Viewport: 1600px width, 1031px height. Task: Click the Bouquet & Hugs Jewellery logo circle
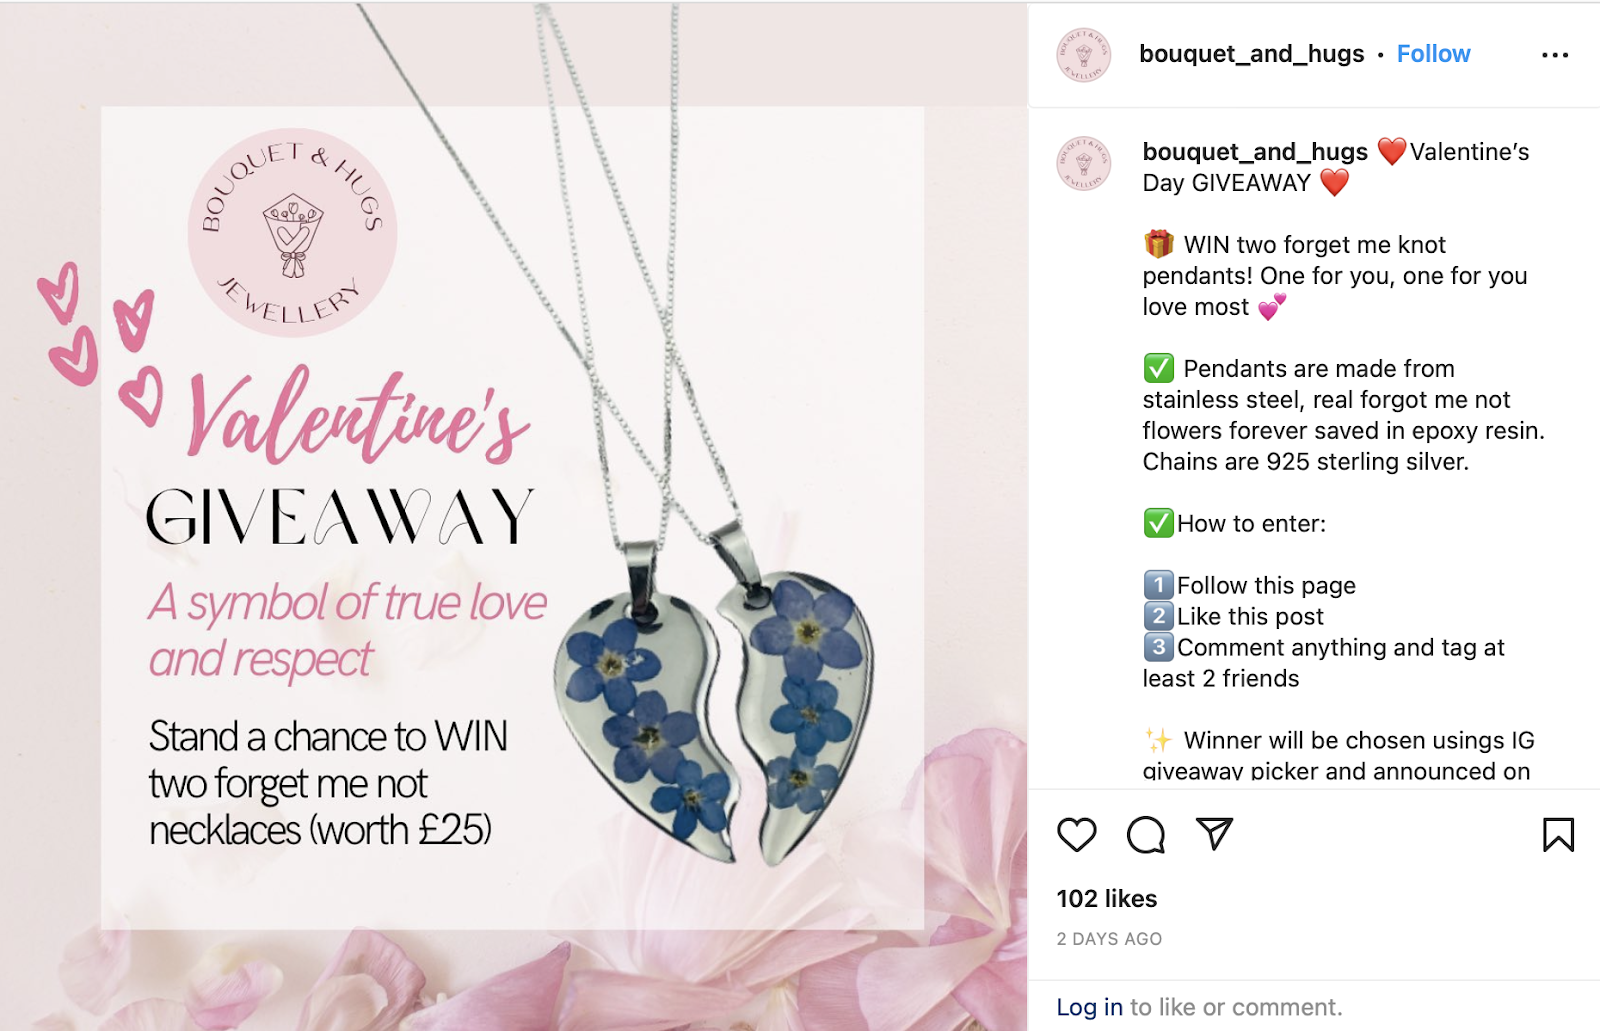coord(292,232)
